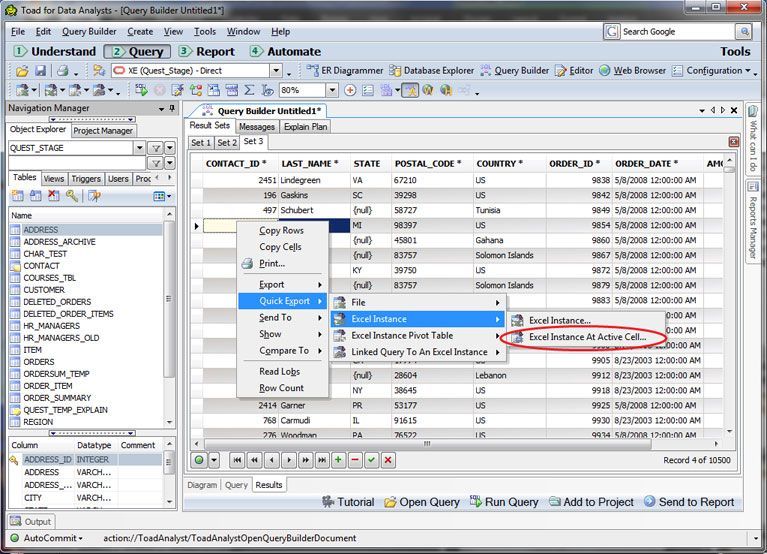Click the Search Google magnifier button
This screenshot has height=554, width=767.
744,32
